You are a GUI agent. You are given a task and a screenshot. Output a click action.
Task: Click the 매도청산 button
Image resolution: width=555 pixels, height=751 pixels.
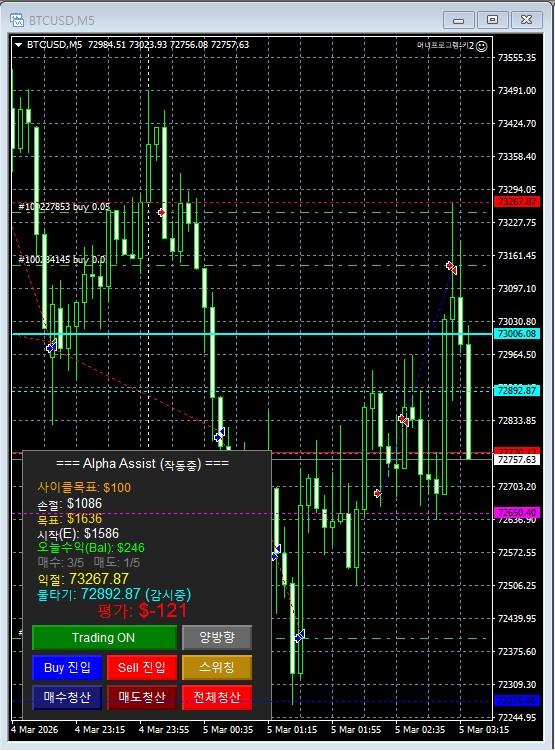142,697
